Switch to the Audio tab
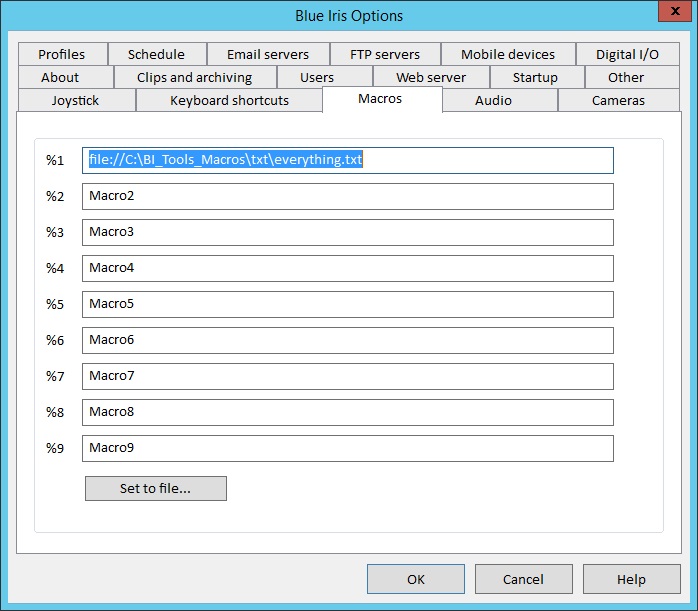The height and width of the screenshot is (611, 698). point(500,100)
